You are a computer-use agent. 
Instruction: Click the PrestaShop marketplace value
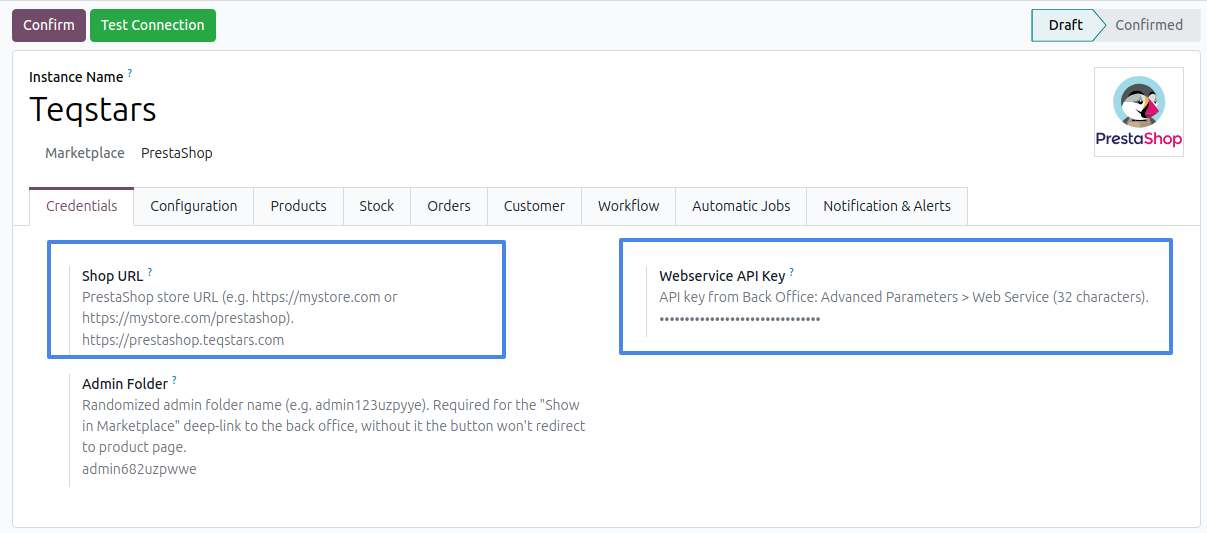pyautogui.click(x=177, y=153)
